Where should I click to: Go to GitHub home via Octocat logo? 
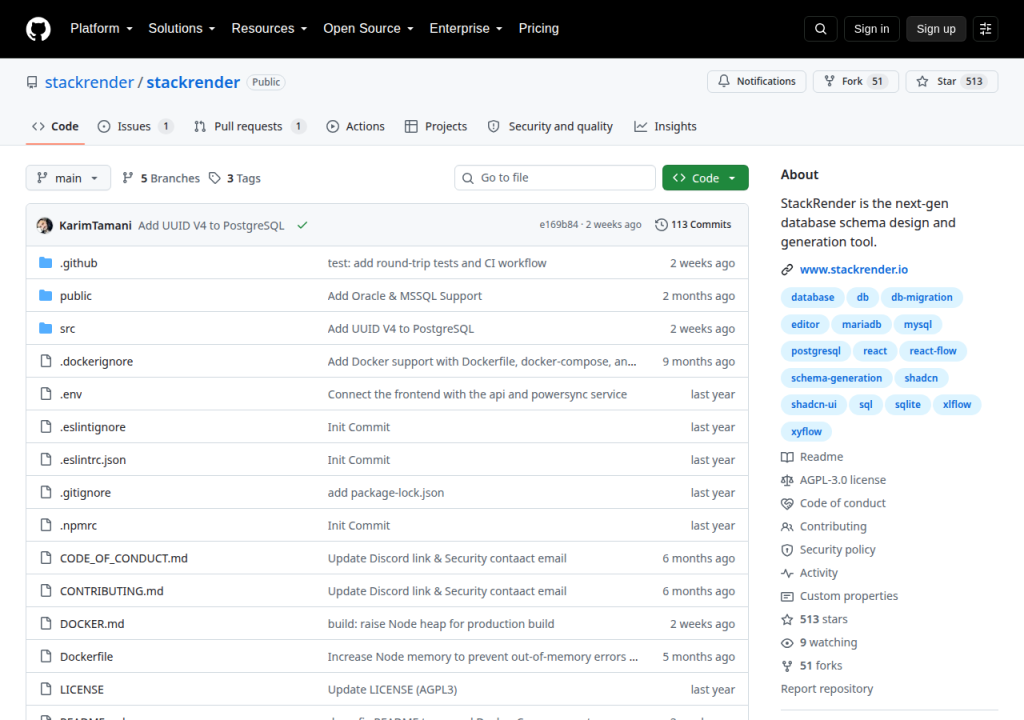pyautogui.click(x=39, y=29)
